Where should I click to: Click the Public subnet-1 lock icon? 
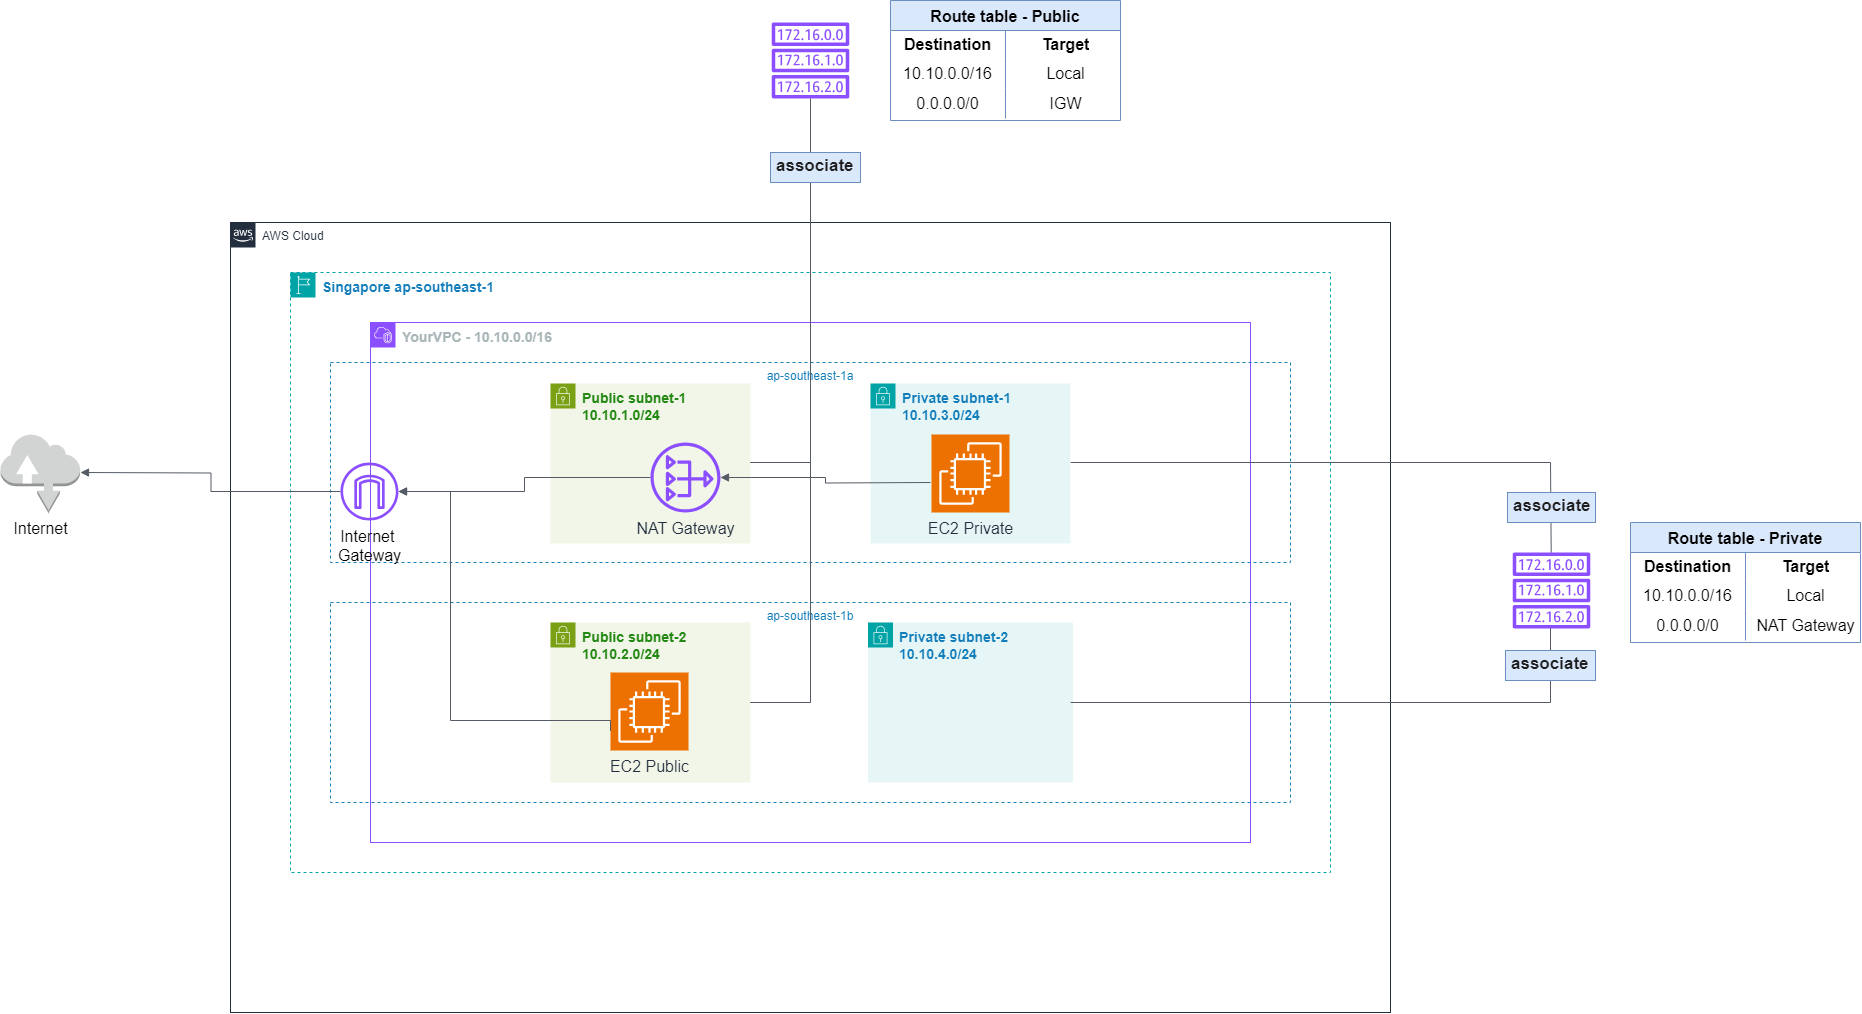click(x=563, y=396)
